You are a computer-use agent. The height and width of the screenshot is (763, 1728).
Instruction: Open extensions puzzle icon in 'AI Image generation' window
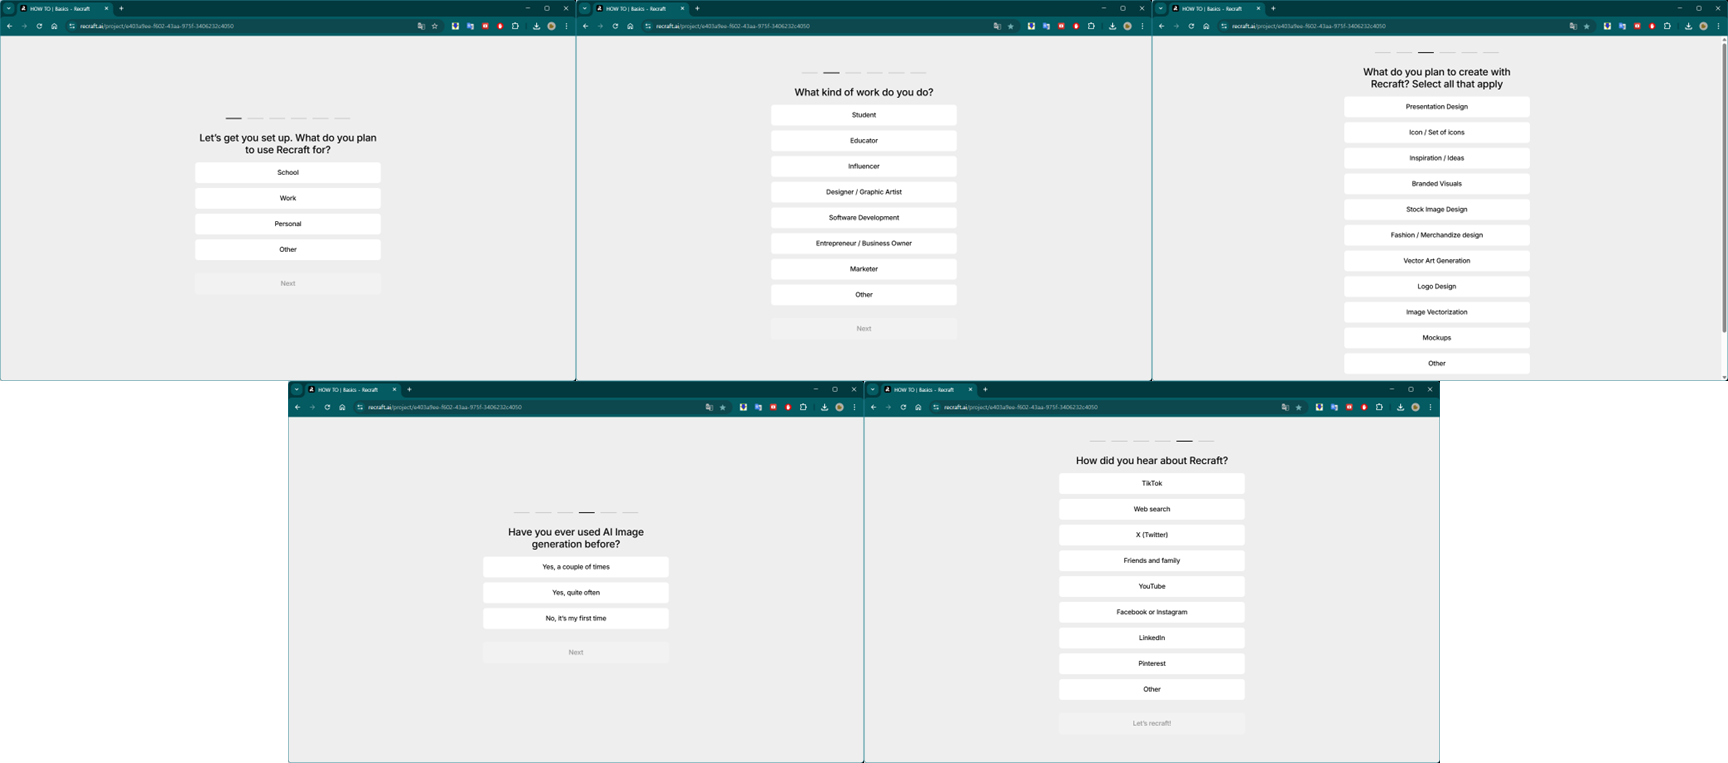803,407
